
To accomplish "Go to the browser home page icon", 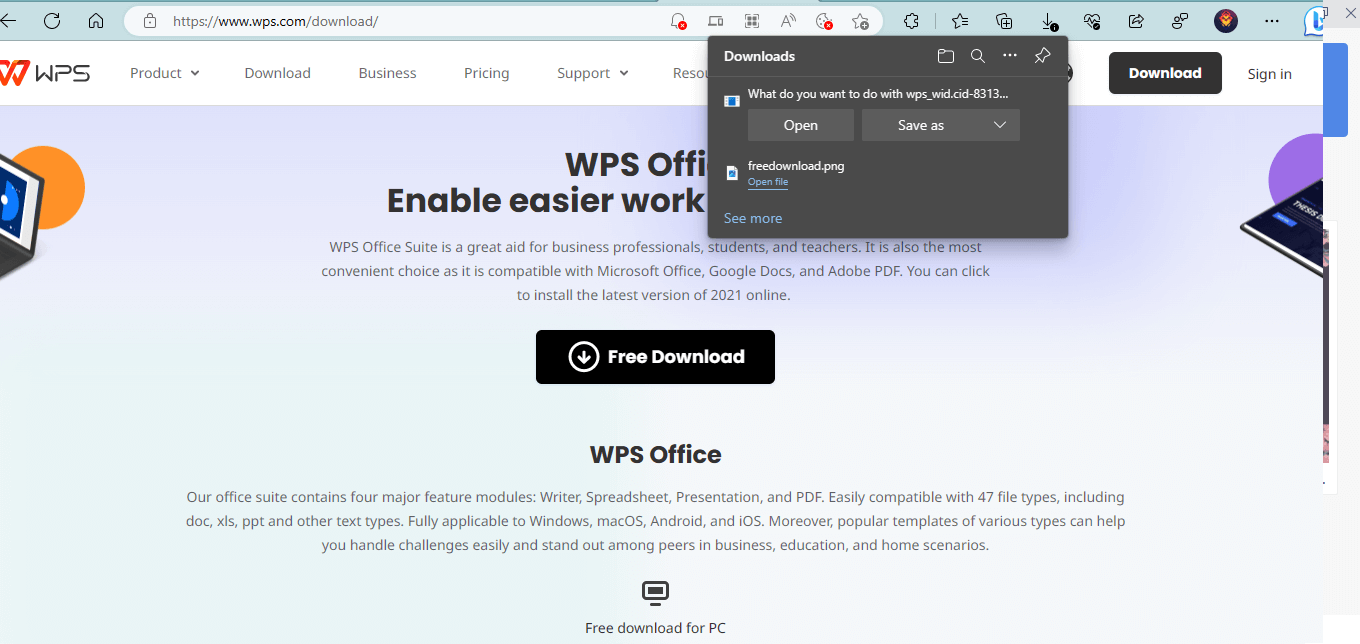I will [x=96, y=20].
